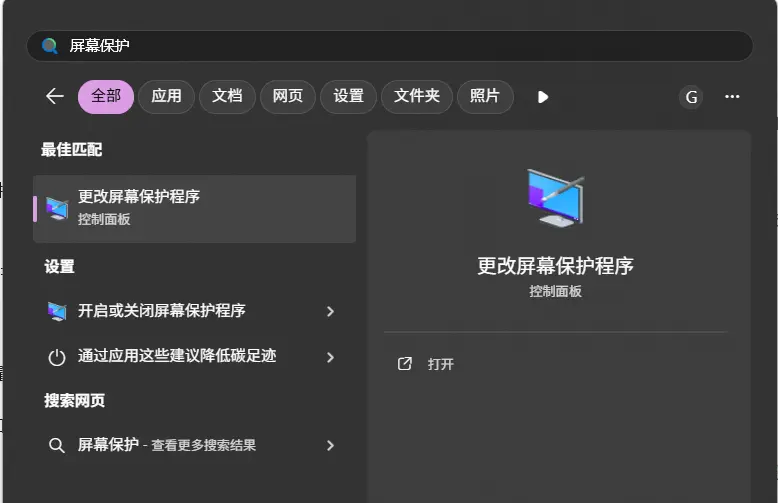
Task: Open the G account avatar
Action: pyautogui.click(x=690, y=97)
